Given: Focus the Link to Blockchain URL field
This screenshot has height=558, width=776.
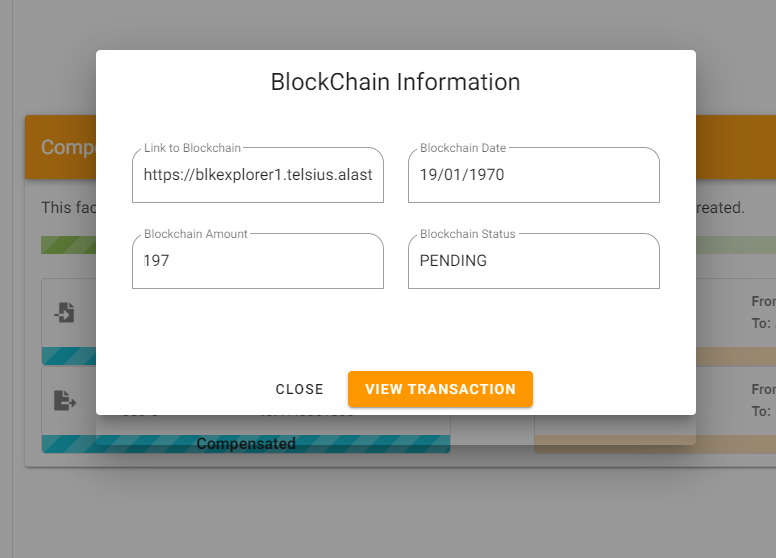Looking at the screenshot, I should (x=258, y=175).
